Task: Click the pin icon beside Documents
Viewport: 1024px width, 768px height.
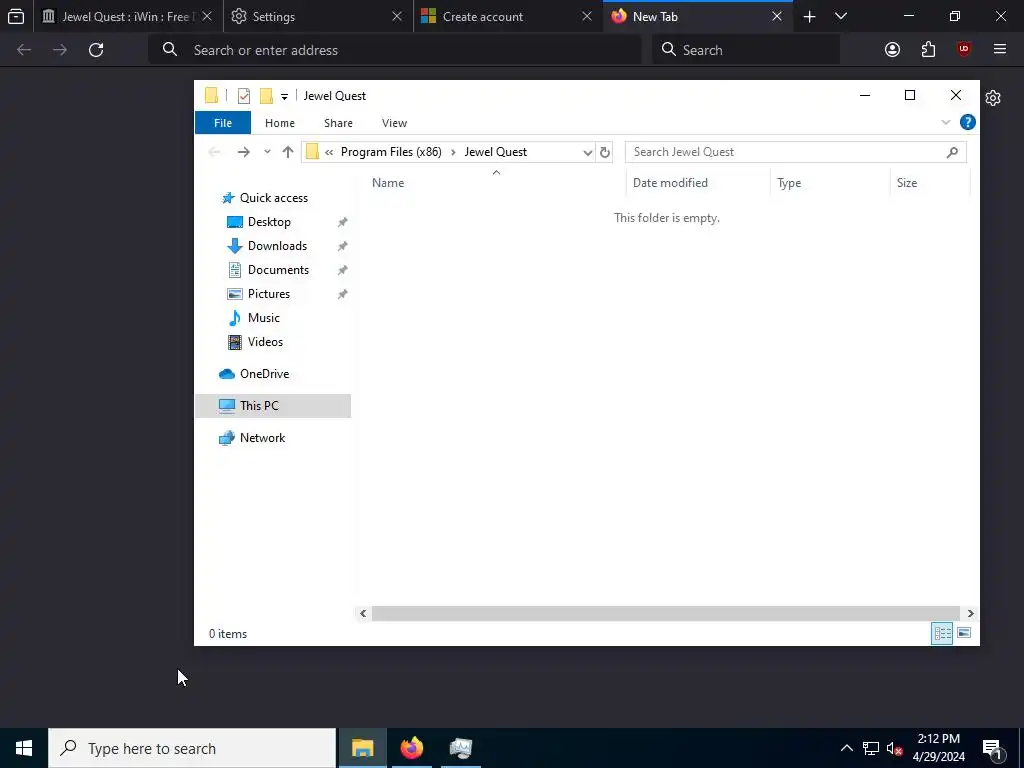Action: (x=342, y=270)
